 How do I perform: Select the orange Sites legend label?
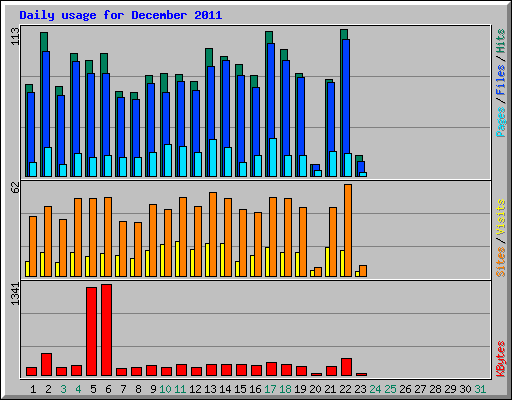(x=501, y=262)
